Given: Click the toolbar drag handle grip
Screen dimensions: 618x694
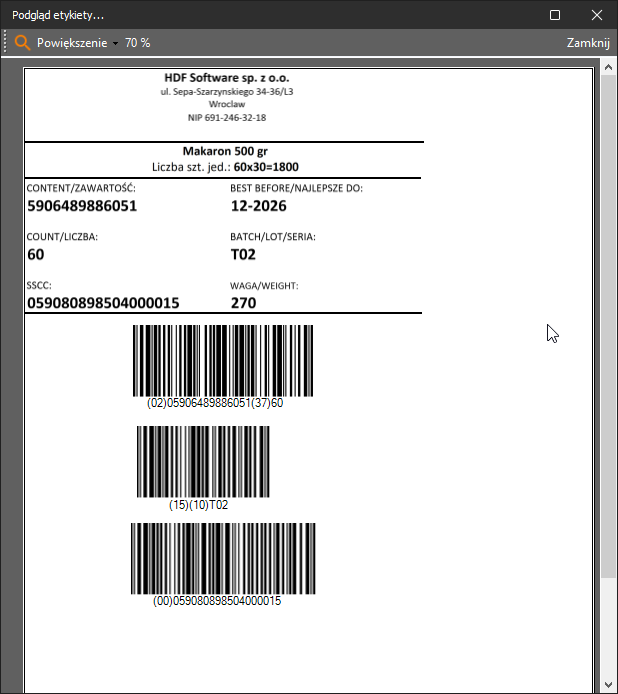Looking at the screenshot, I should point(5,42).
